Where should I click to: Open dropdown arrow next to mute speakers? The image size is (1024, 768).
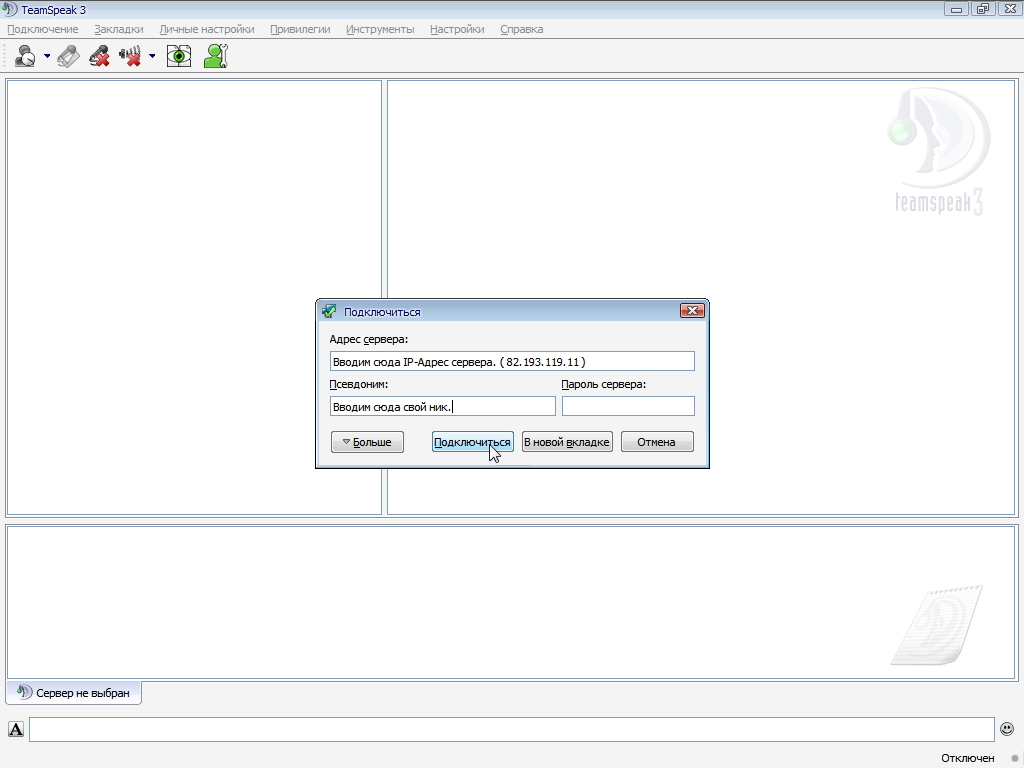click(x=152, y=56)
